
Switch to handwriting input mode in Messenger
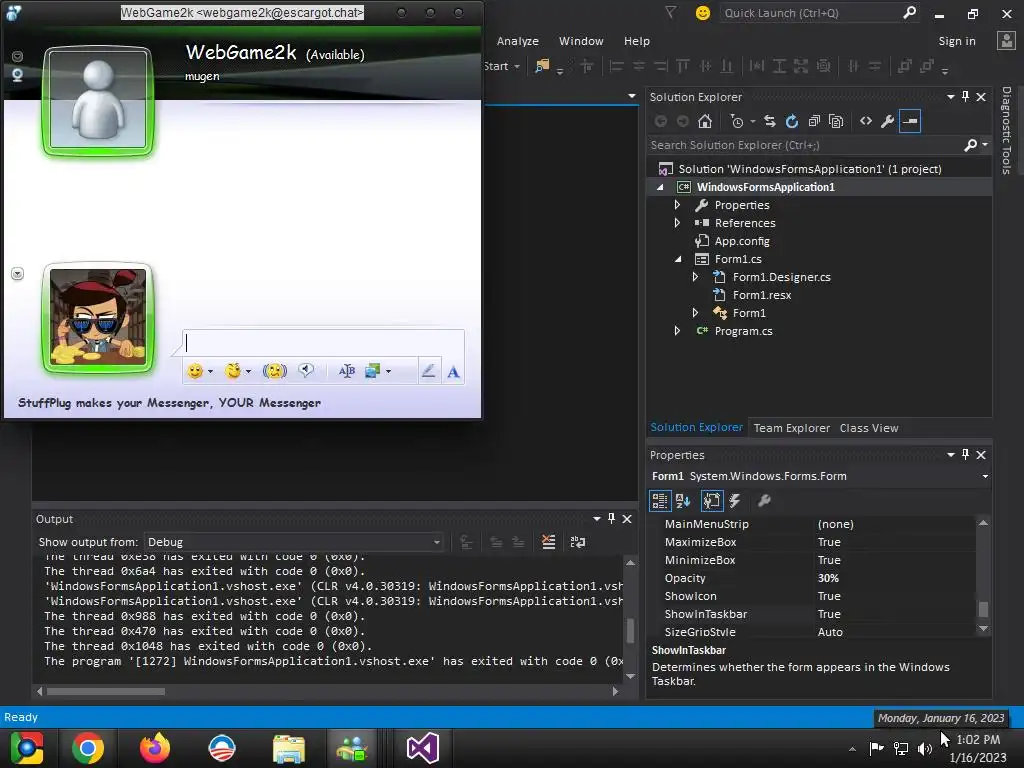coord(428,371)
